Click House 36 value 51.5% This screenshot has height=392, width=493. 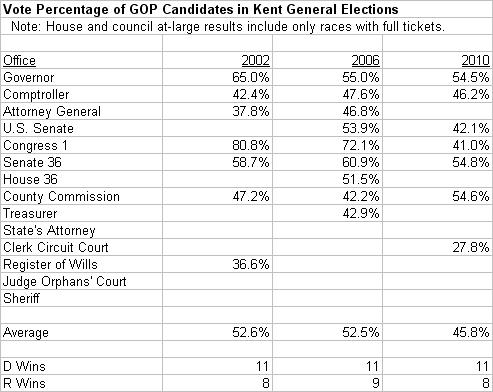pyautogui.click(x=361, y=179)
